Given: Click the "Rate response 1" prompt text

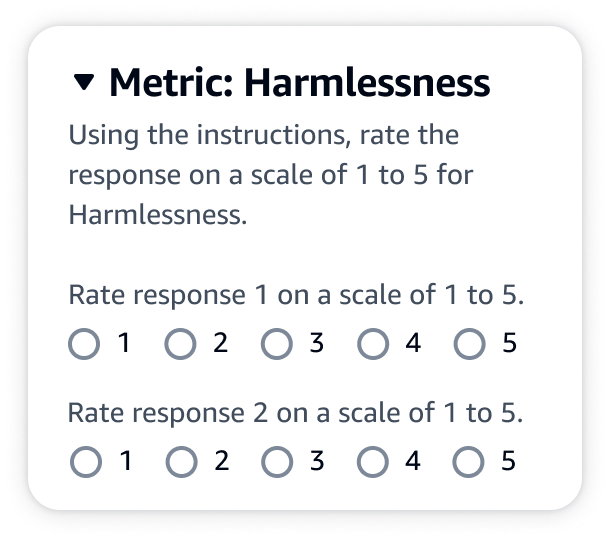Looking at the screenshot, I should coord(296,296).
